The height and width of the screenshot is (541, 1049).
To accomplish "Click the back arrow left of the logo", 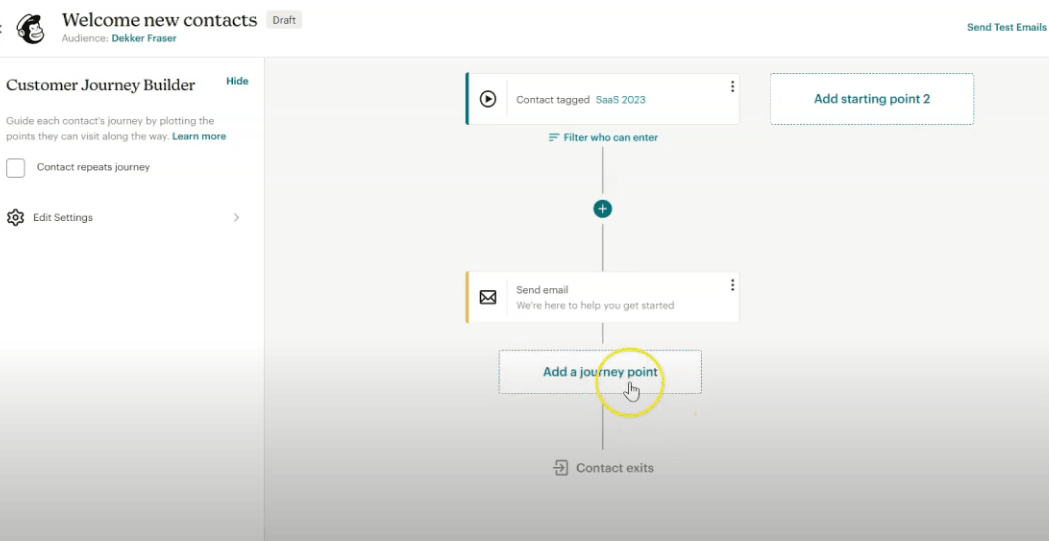I will tap(2, 29).
